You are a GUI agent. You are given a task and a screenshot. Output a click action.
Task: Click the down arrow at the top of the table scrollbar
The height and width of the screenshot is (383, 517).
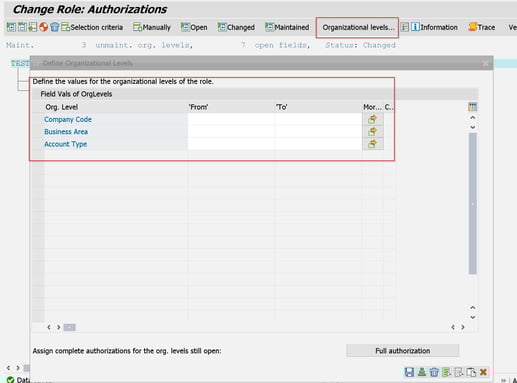472,127
